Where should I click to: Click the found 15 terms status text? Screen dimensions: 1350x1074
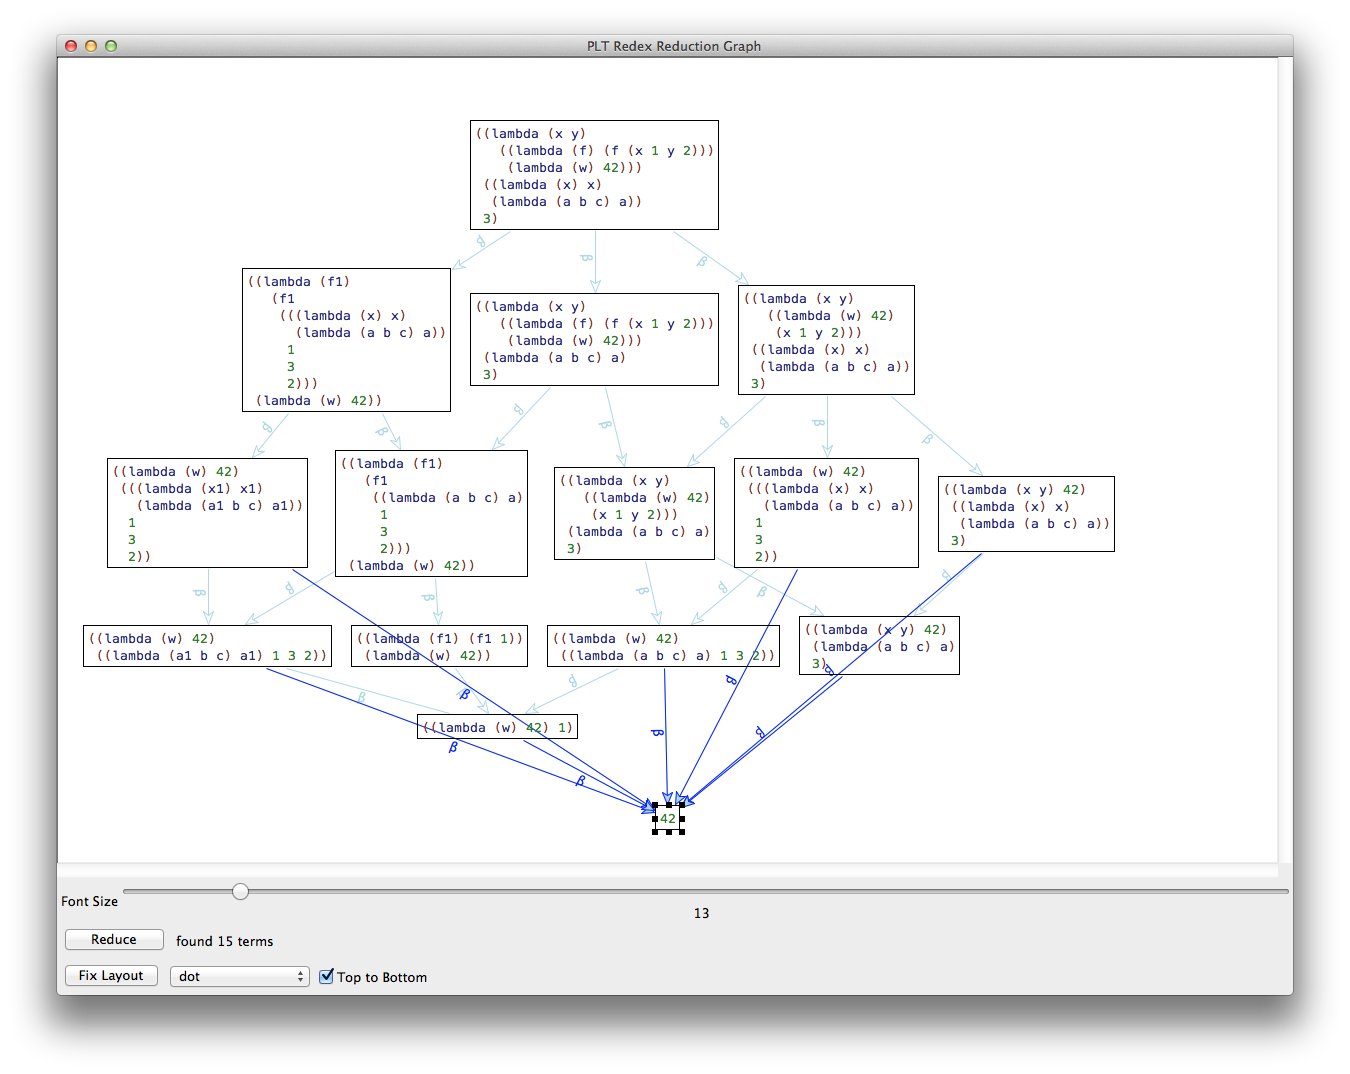[x=224, y=941]
